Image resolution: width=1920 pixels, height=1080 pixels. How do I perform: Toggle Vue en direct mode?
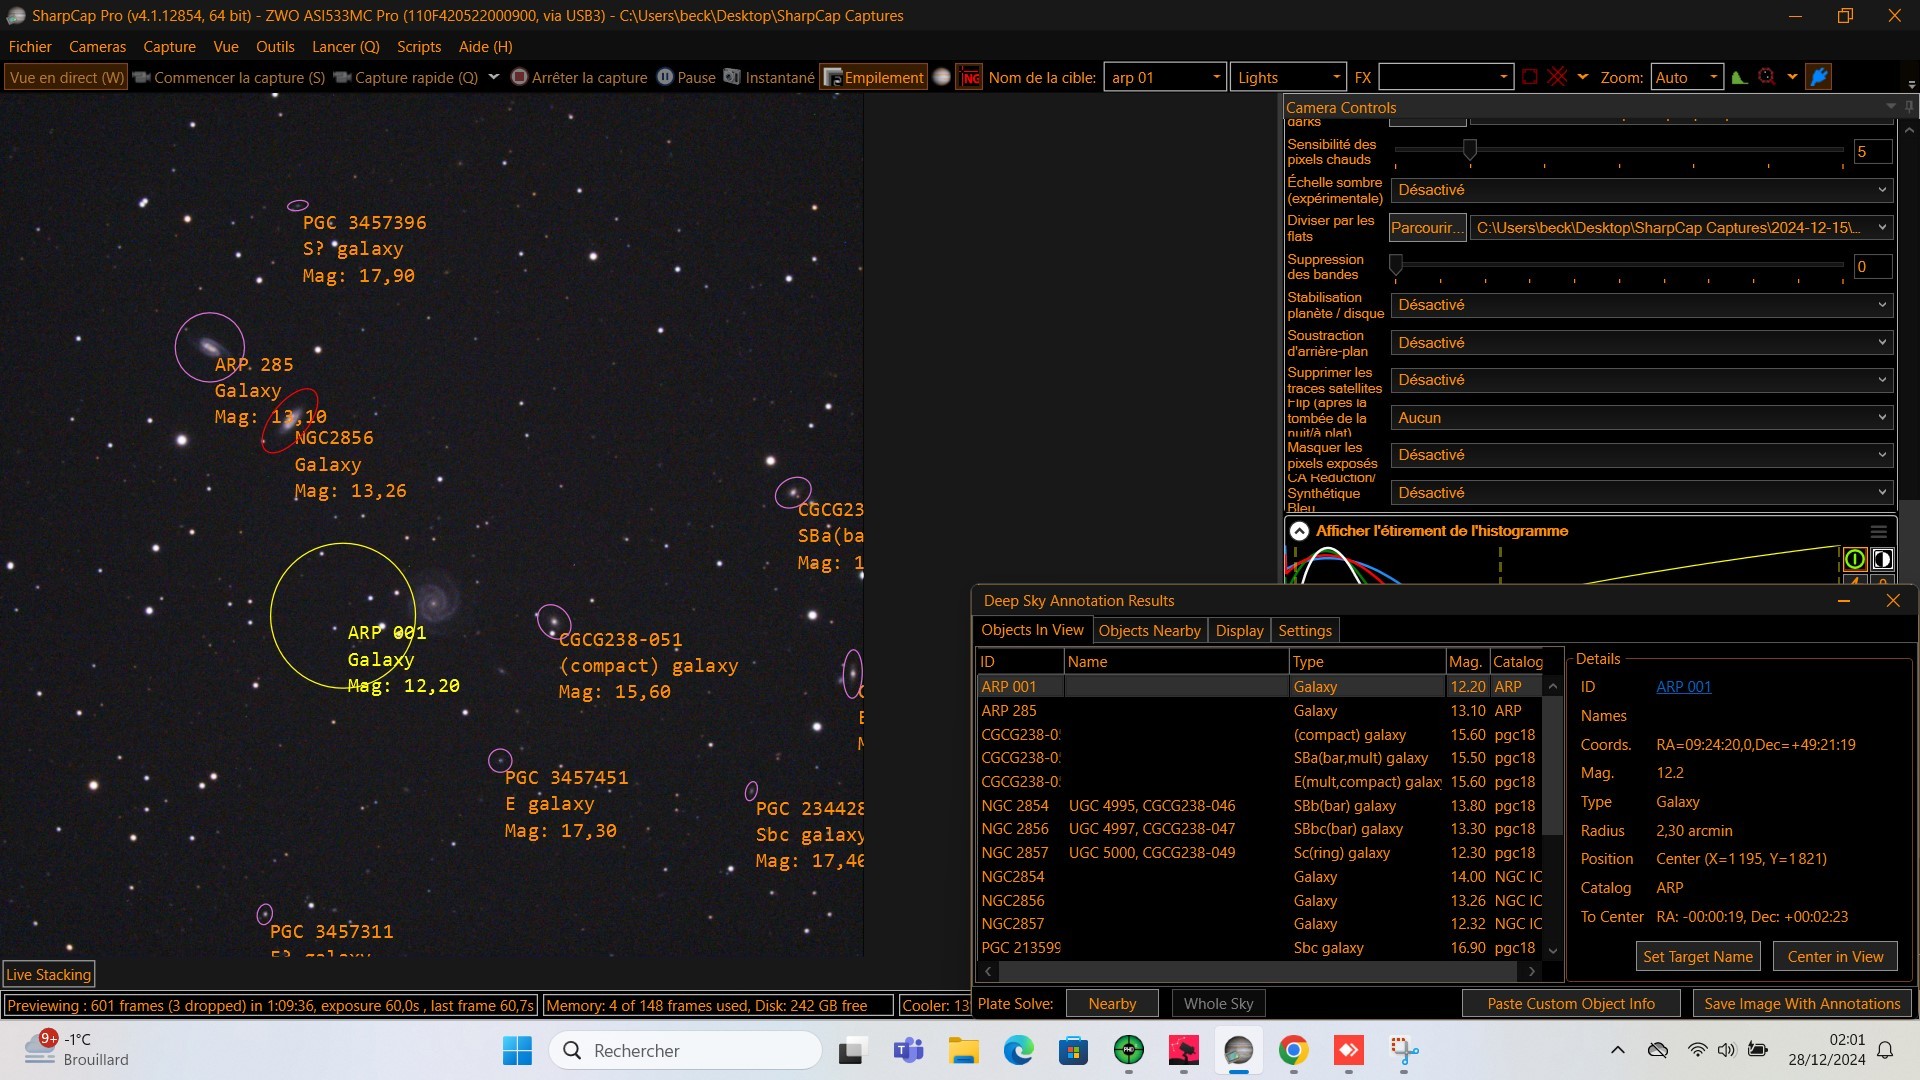point(66,77)
